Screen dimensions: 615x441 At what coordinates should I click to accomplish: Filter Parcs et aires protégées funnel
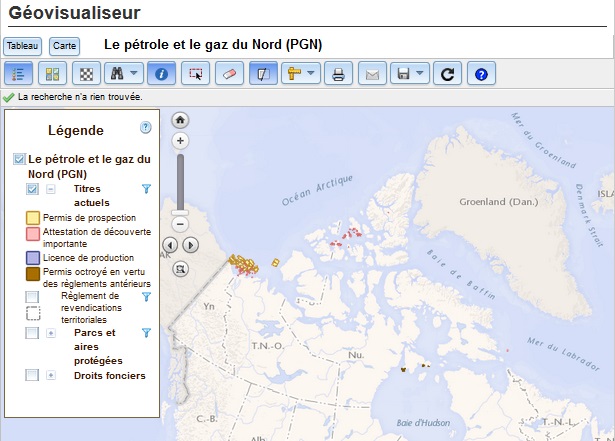tap(146, 333)
